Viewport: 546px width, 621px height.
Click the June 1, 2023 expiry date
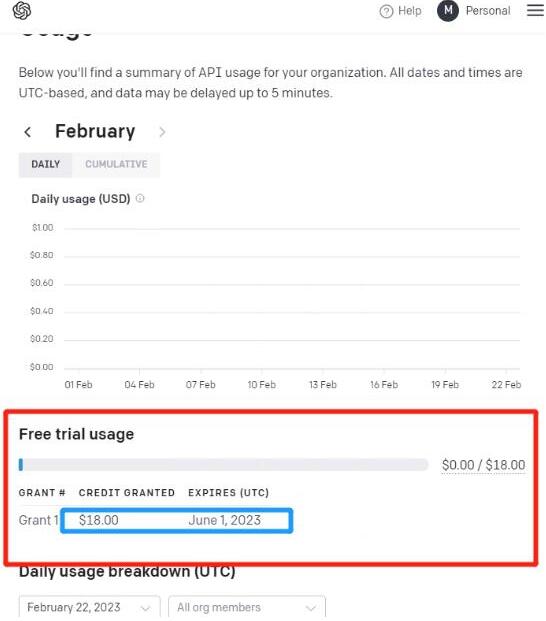click(224, 520)
